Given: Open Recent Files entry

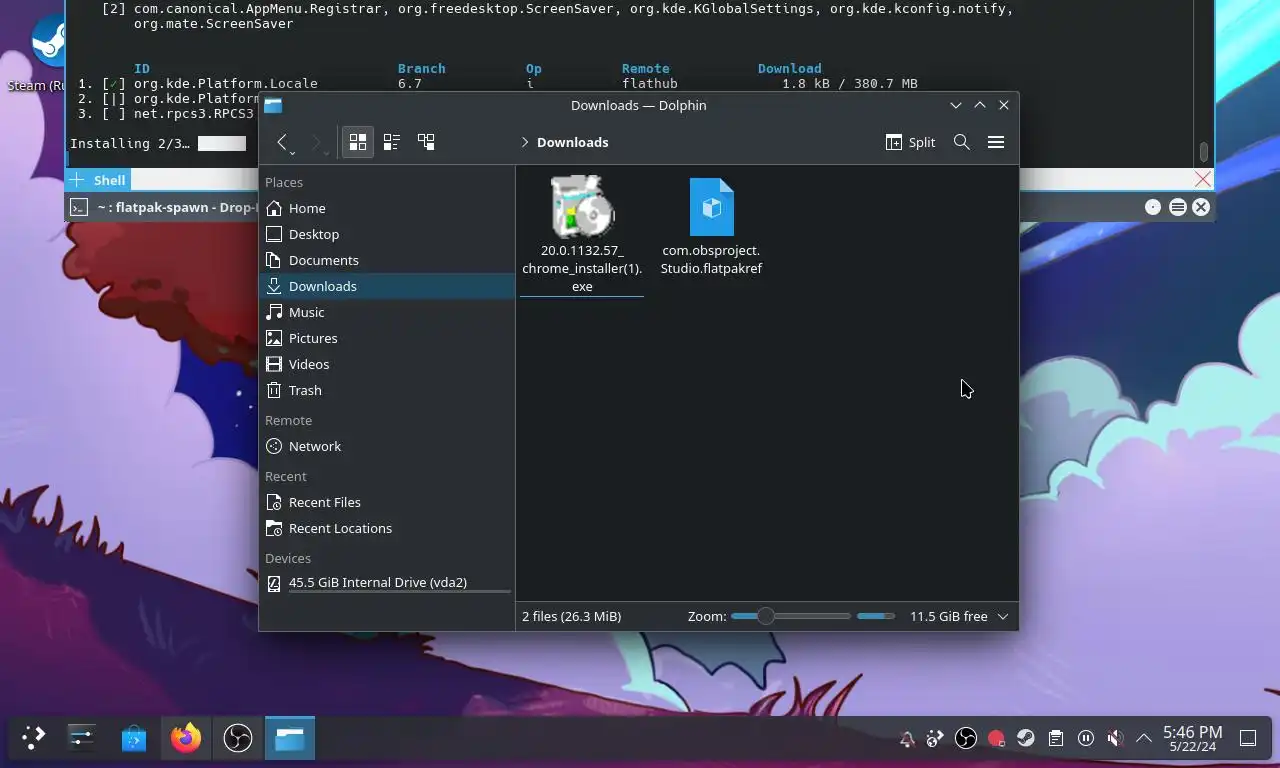Looking at the screenshot, I should tap(387, 502).
